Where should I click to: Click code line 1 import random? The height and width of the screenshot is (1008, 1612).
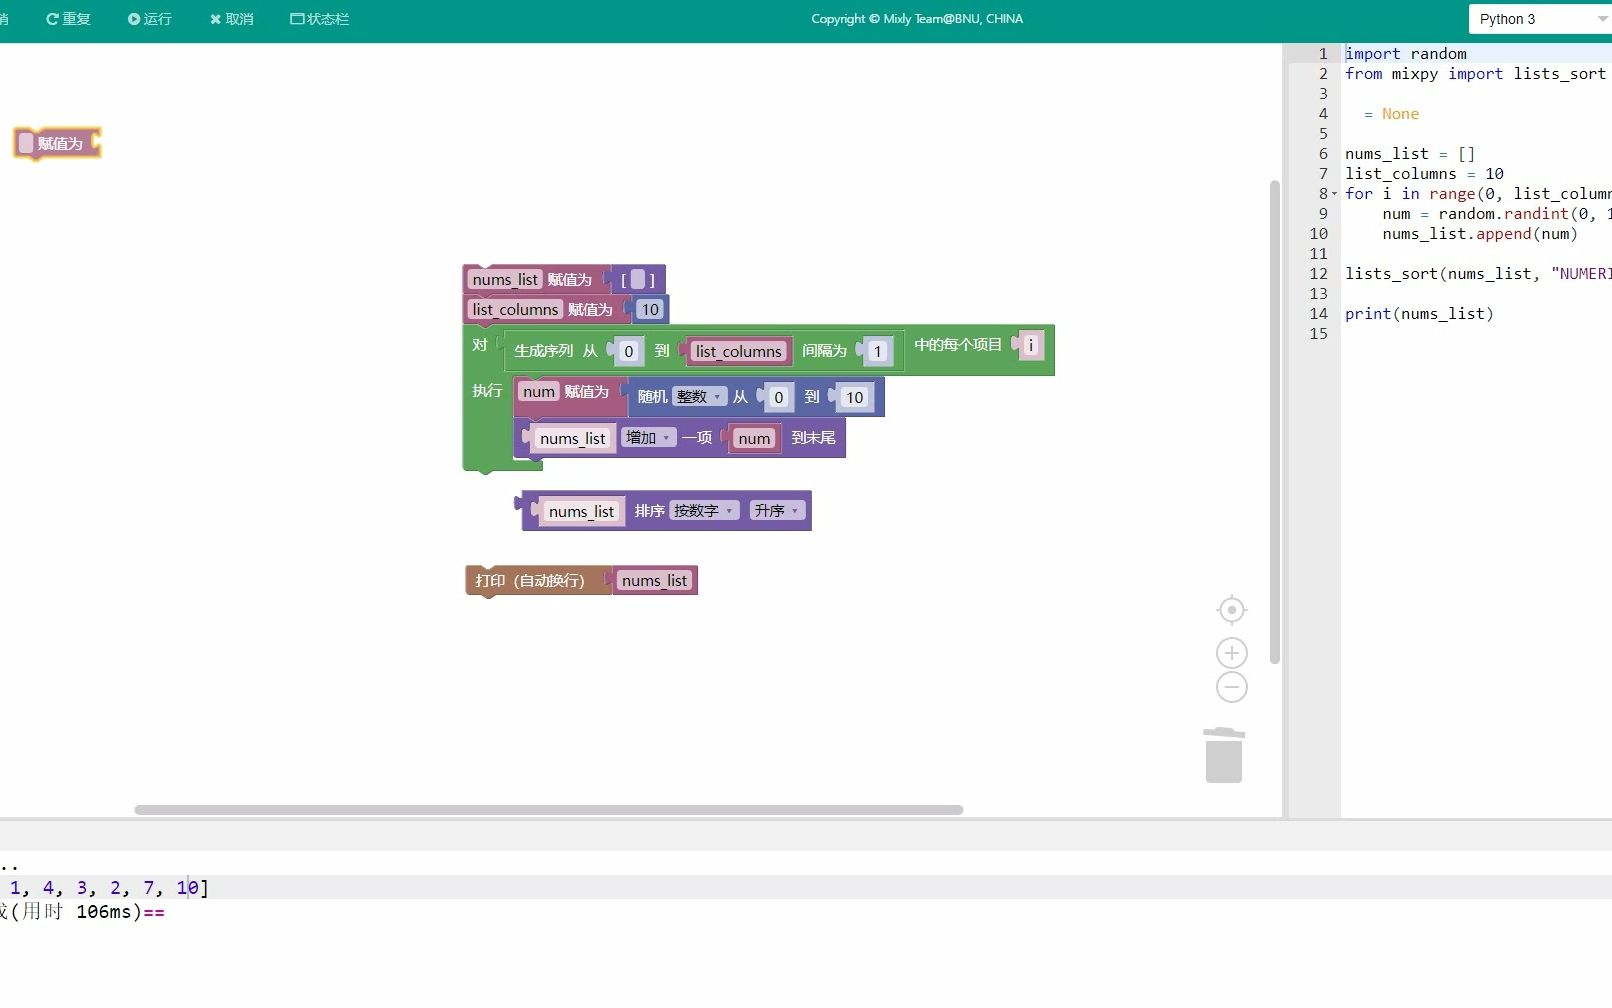[x=1405, y=54]
